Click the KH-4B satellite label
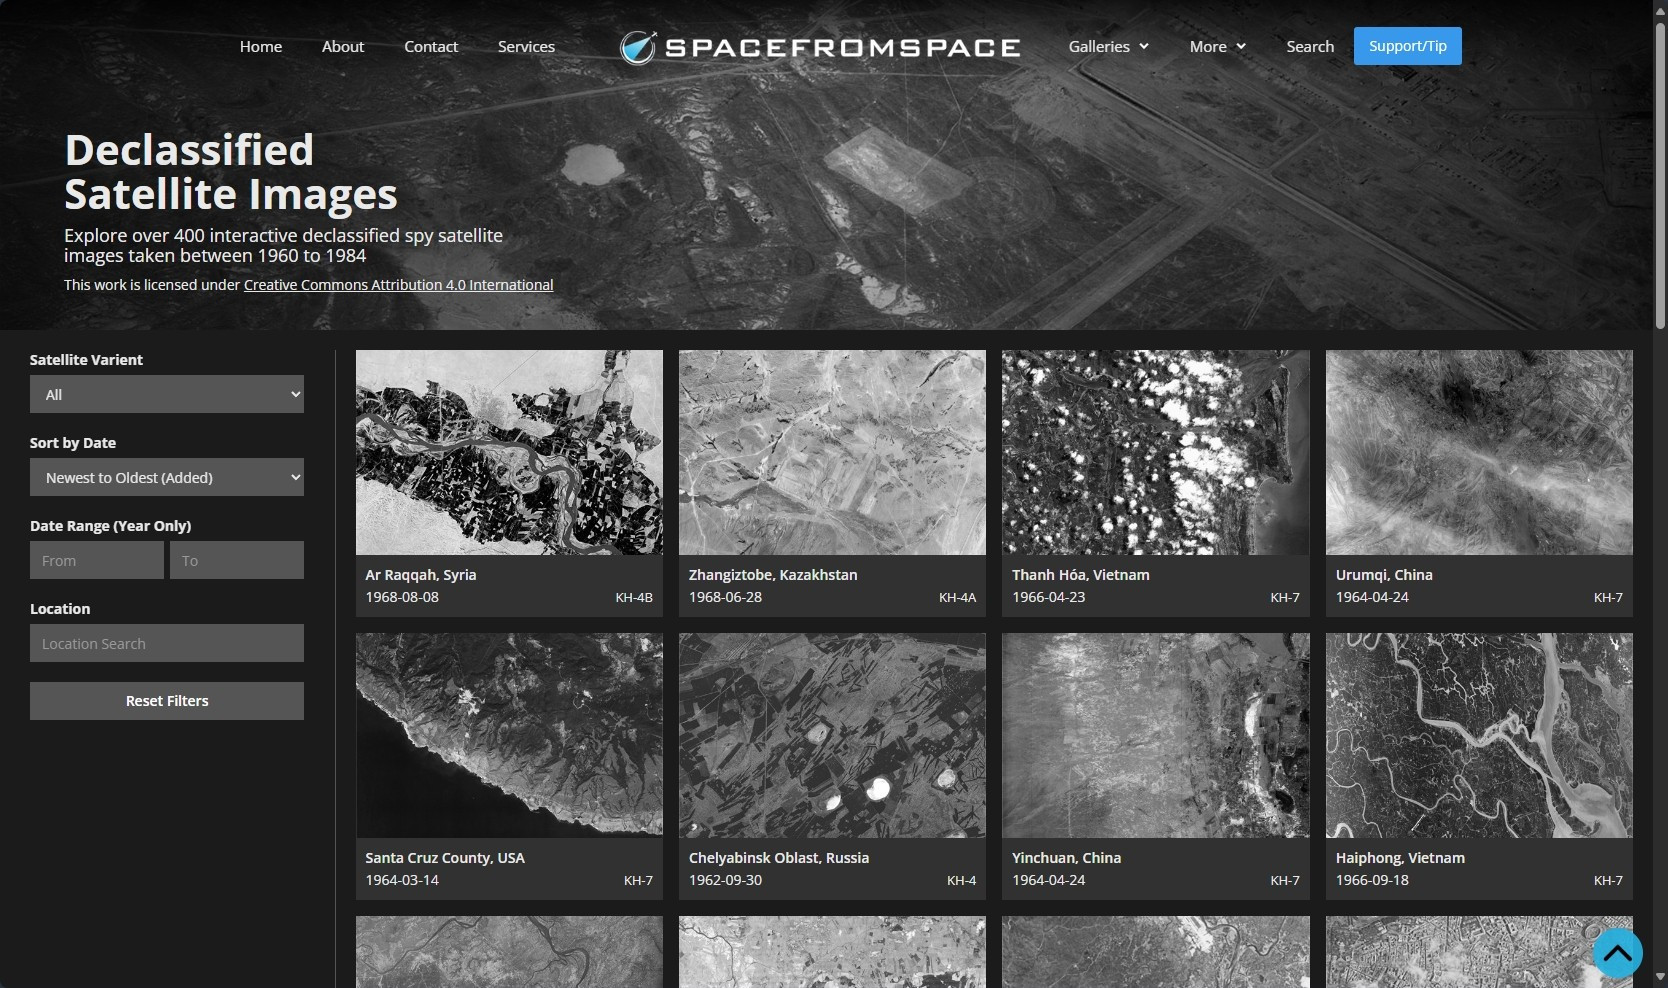1668x988 pixels. (634, 598)
